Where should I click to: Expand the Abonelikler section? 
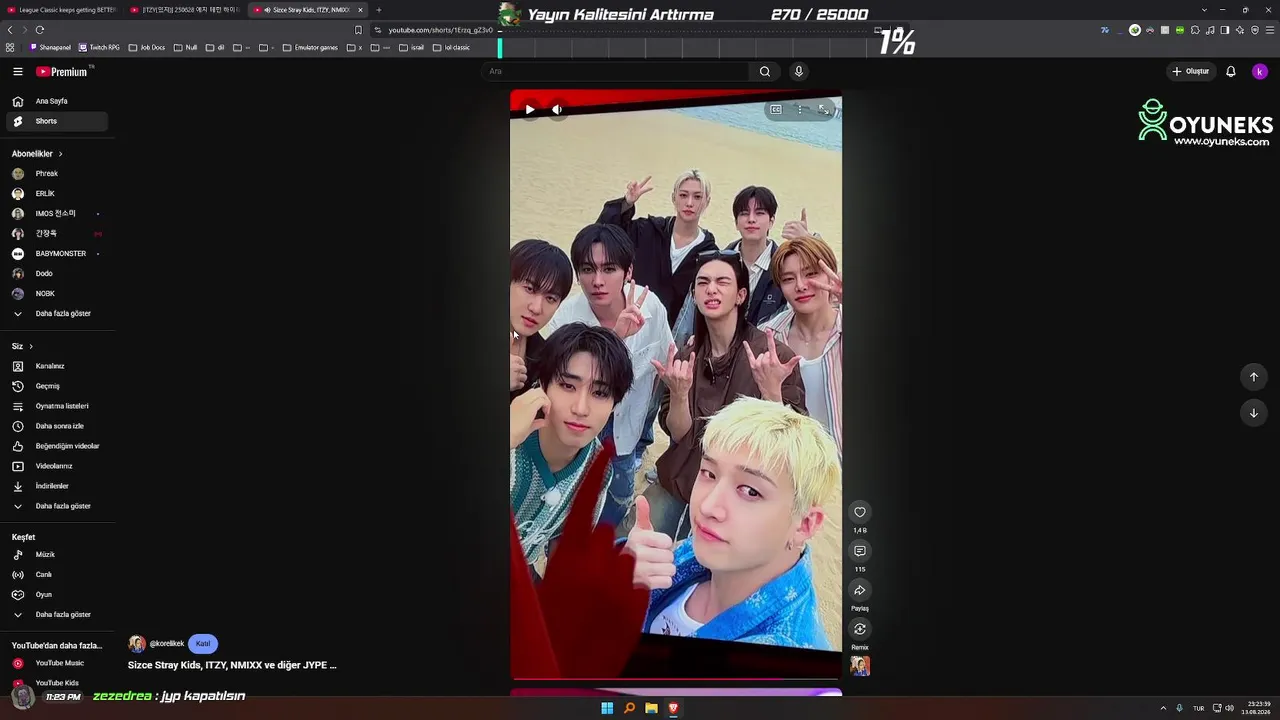tap(37, 154)
